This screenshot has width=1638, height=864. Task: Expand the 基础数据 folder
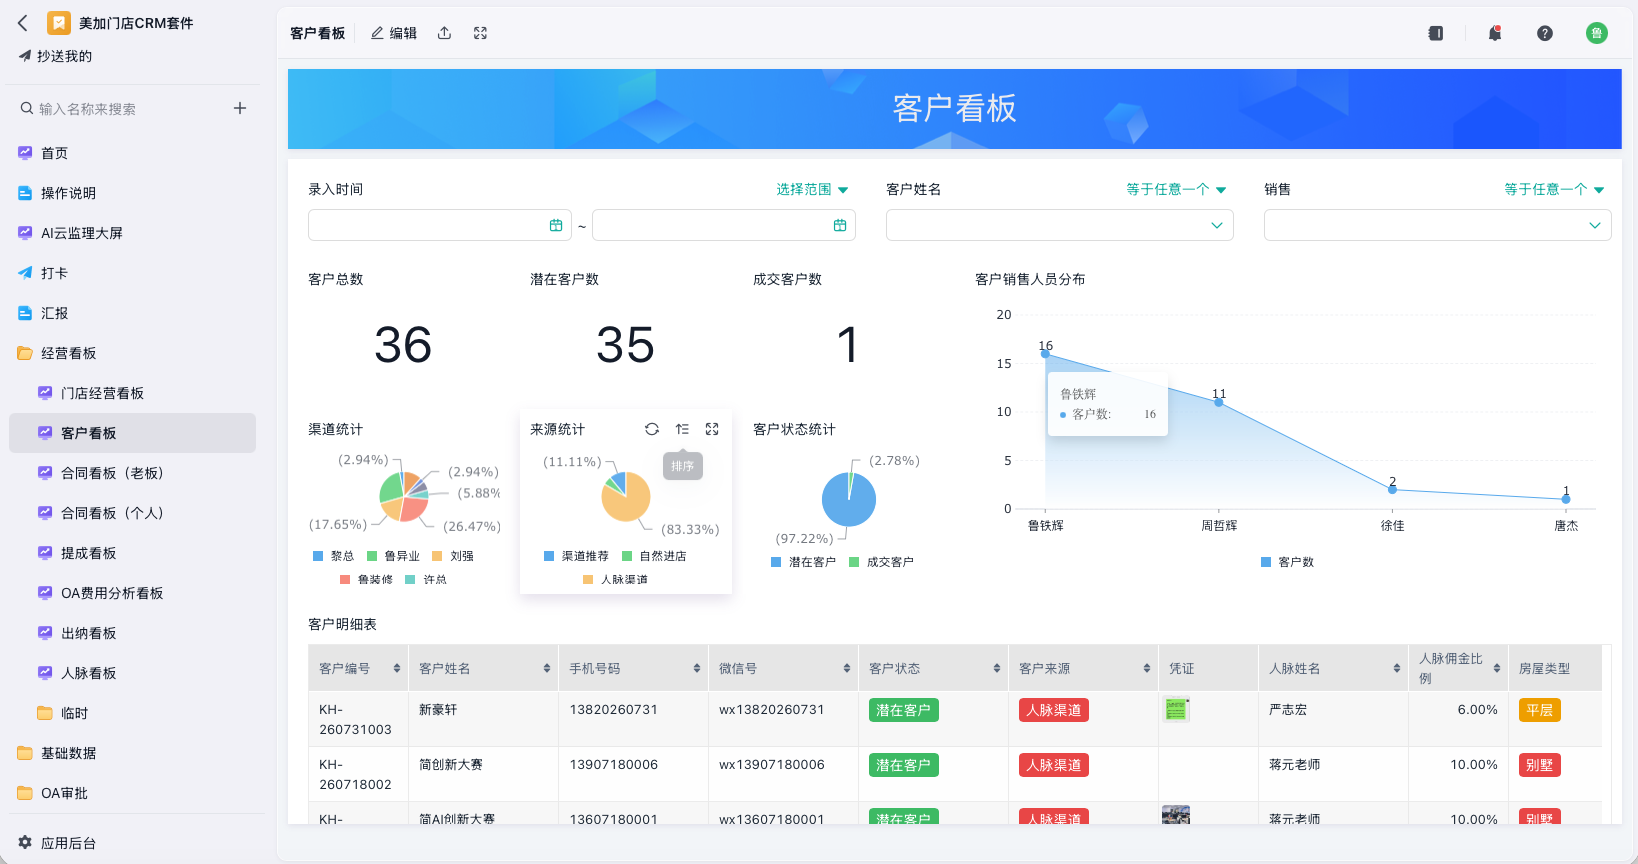pyautogui.click(x=132, y=753)
